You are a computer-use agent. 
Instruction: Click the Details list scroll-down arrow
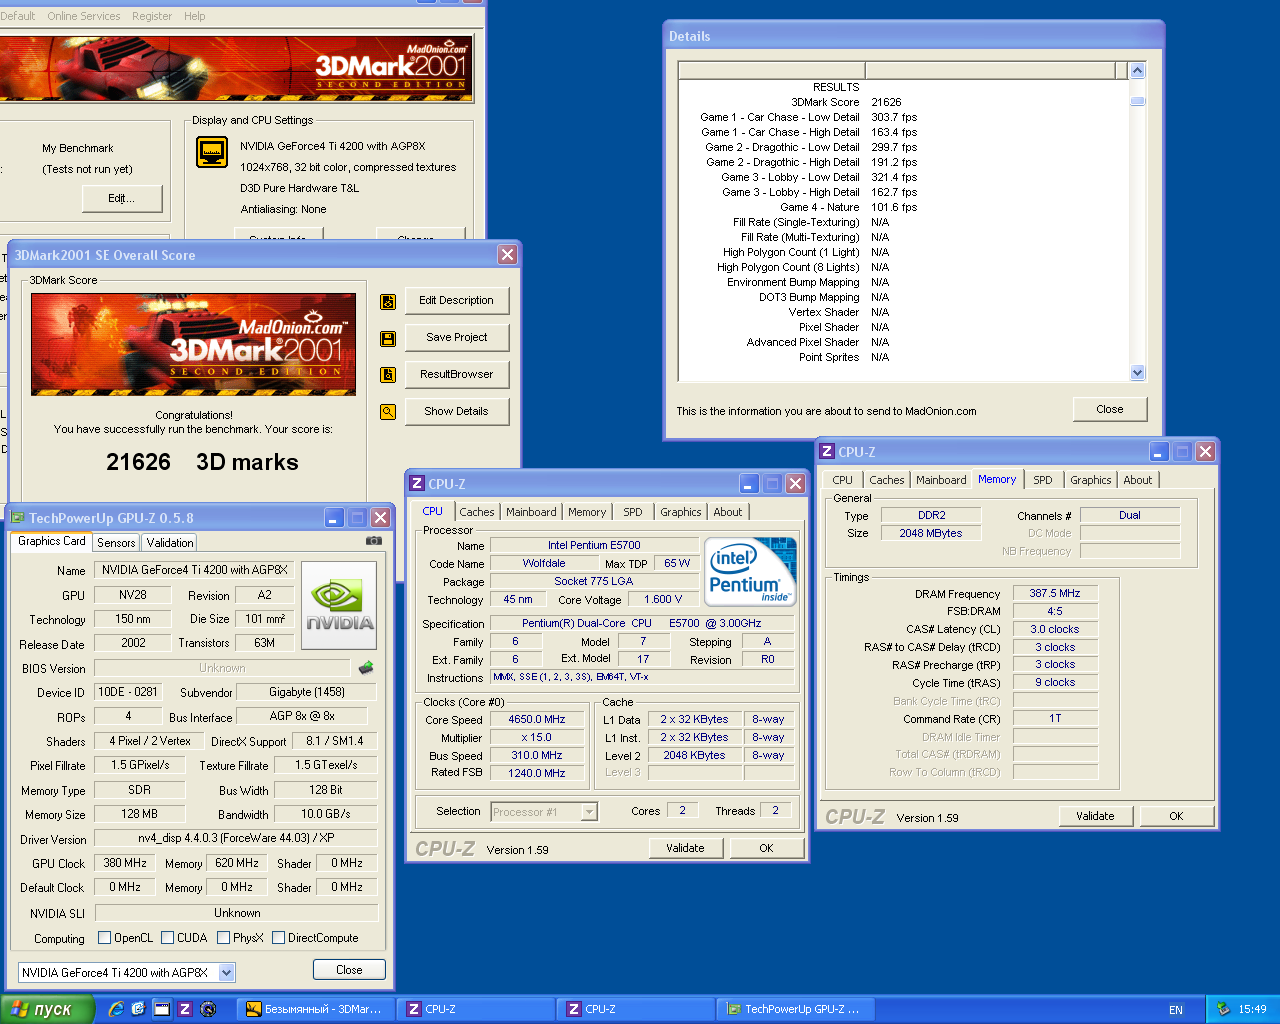1137,373
